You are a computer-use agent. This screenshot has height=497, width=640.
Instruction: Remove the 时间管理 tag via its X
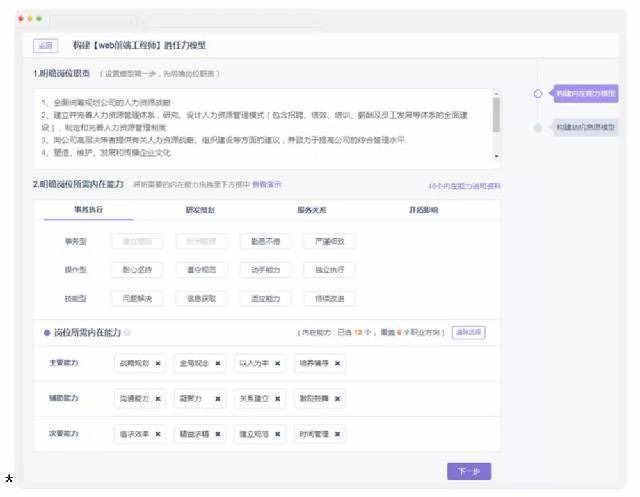(338, 434)
